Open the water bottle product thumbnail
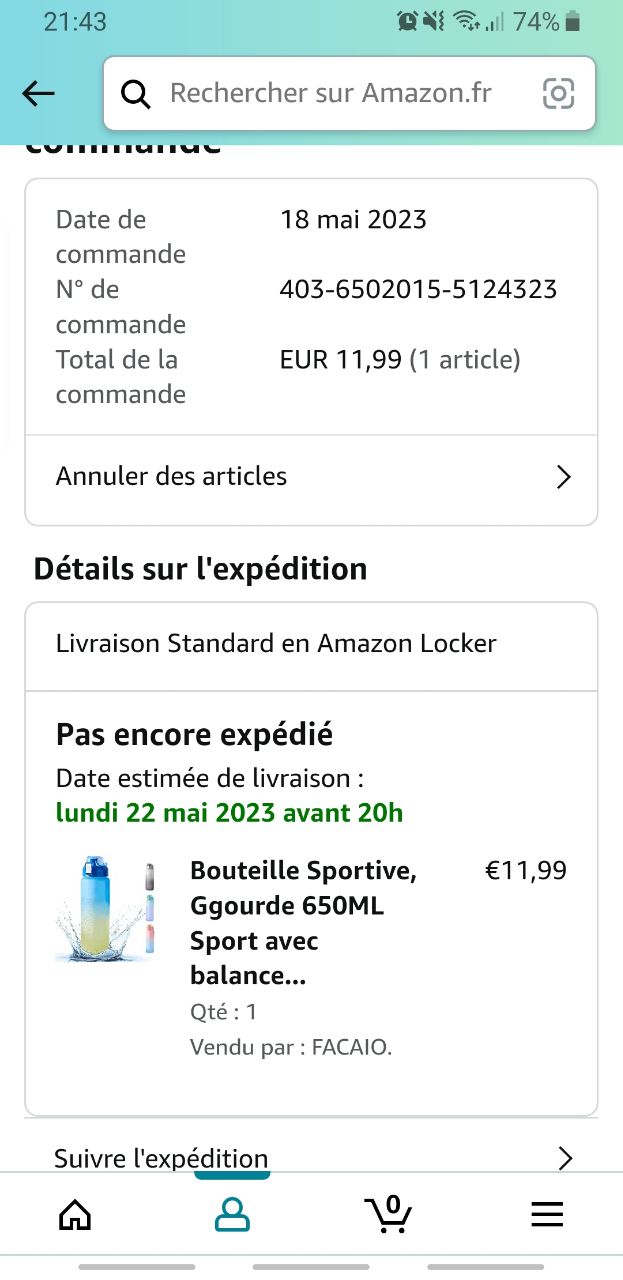This screenshot has width=623, height=1280. click(106, 909)
